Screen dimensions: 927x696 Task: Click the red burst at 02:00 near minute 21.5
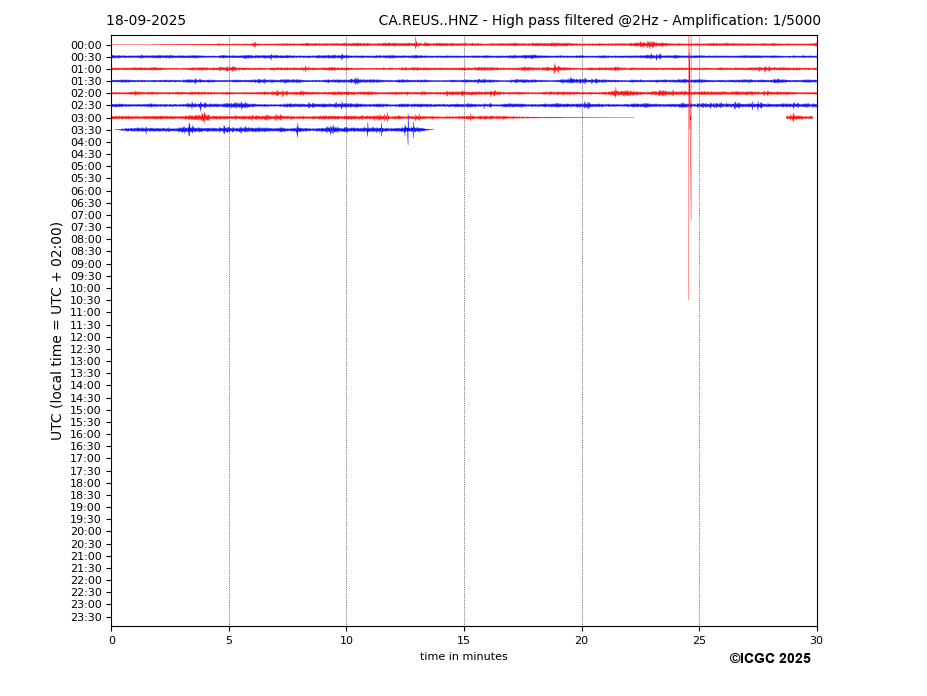(x=621, y=93)
